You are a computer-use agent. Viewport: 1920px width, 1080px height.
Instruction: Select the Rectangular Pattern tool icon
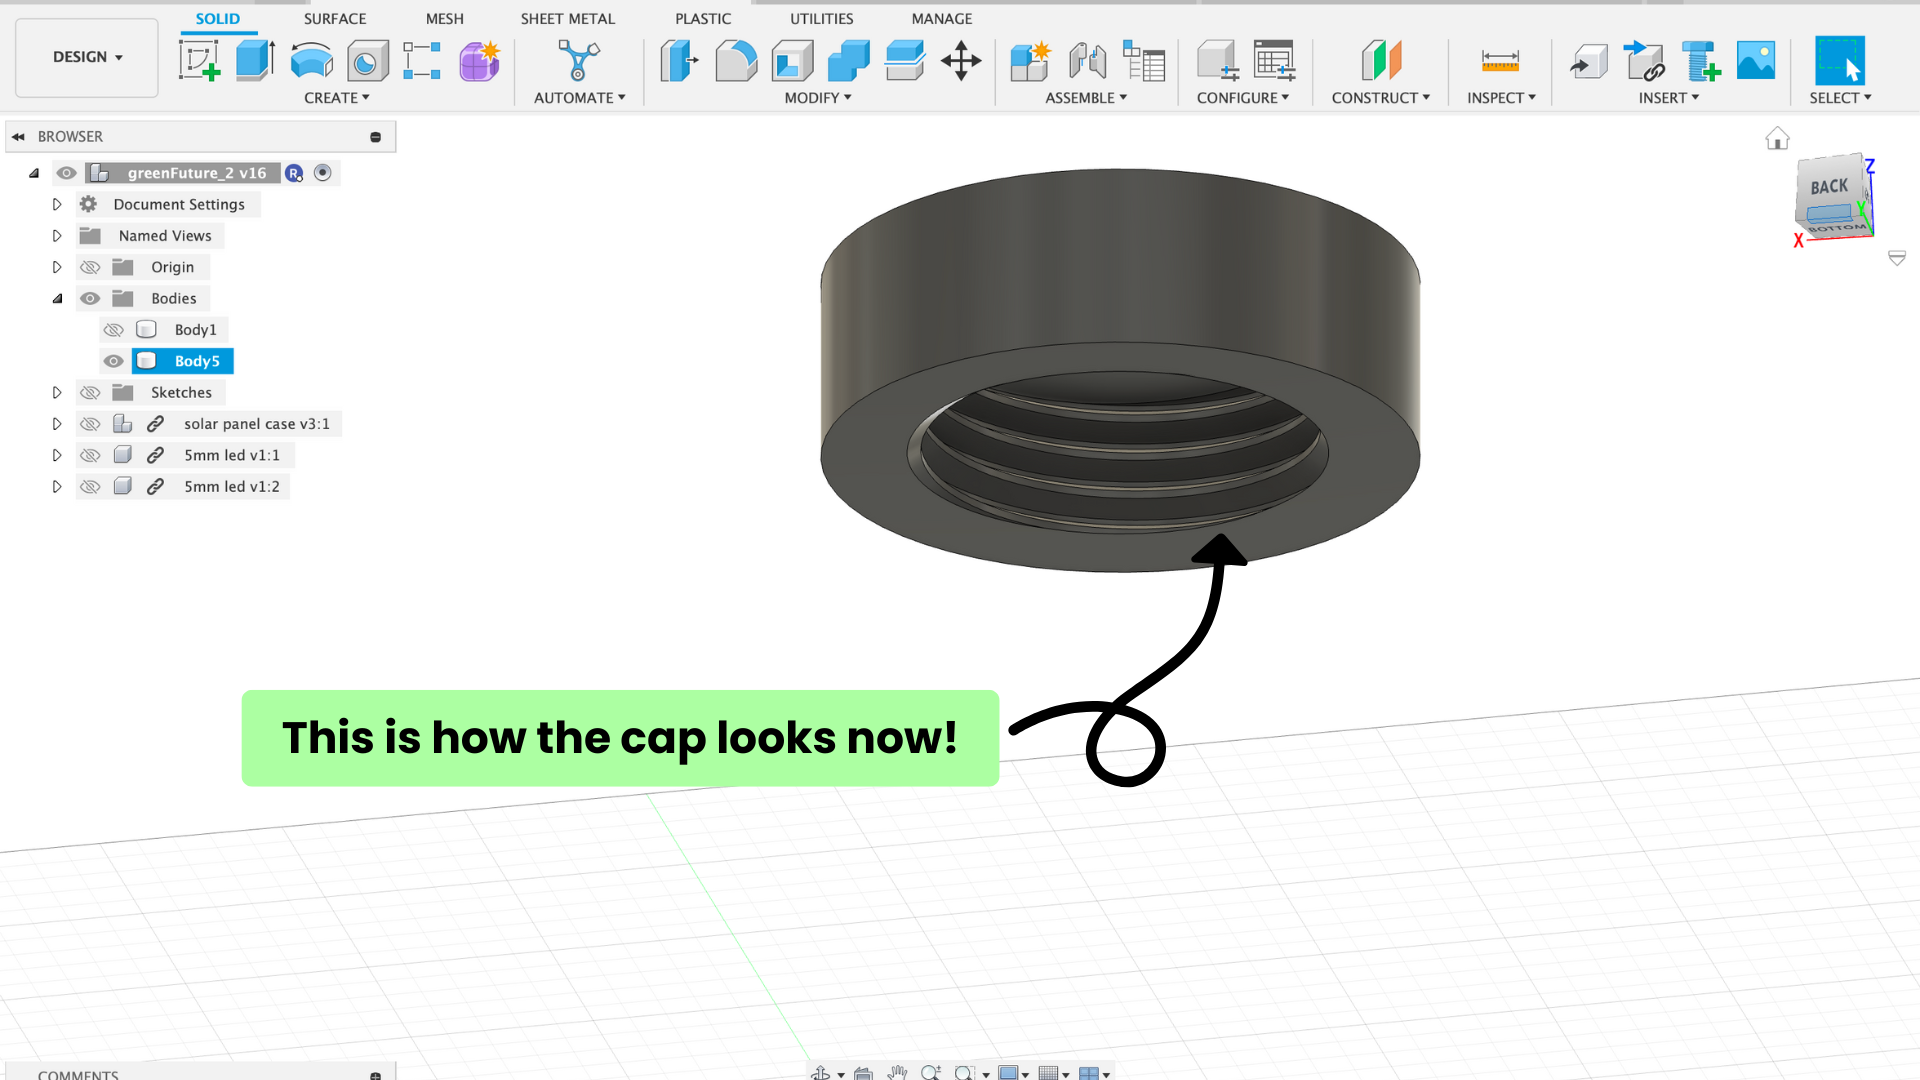[x=422, y=61]
